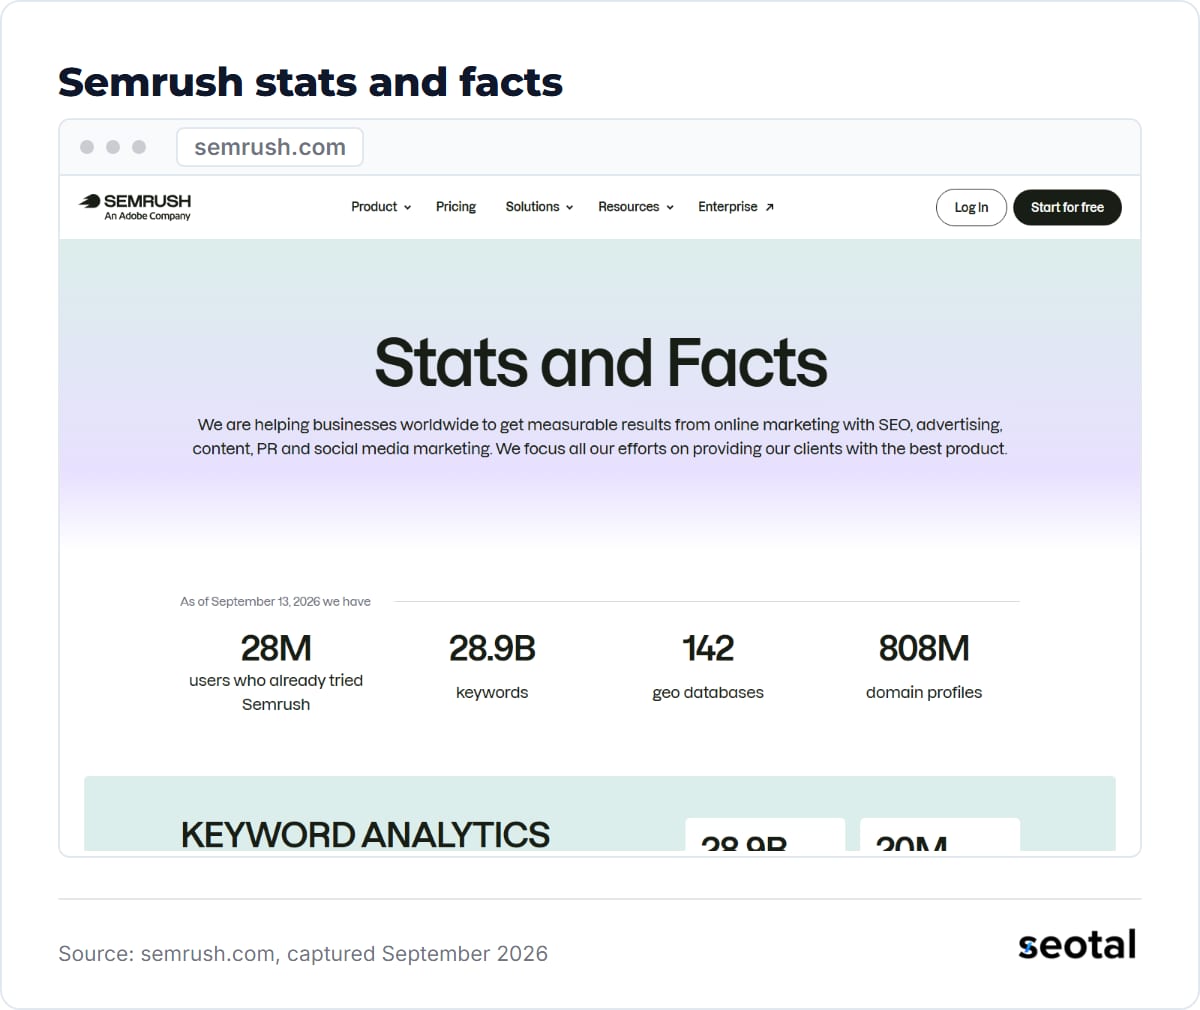Expand the Product dropdown chevron

coord(407,208)
